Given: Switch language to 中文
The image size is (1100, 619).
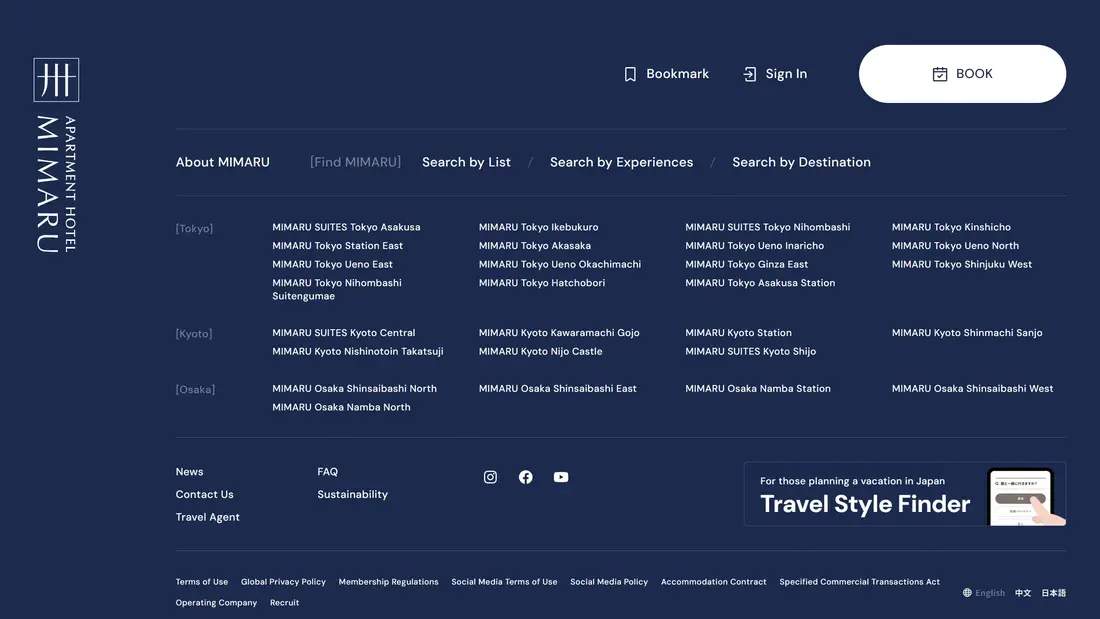Looking at the screenshot, I should (x=1023, y=593).
